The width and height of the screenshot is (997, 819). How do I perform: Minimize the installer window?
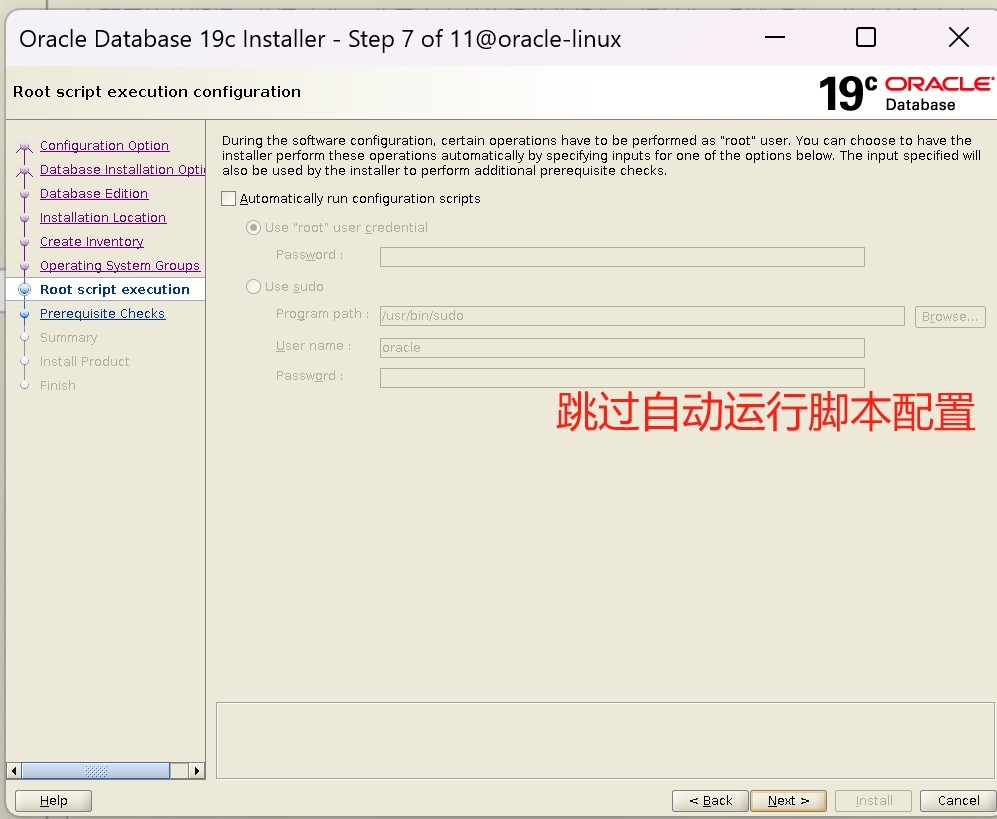pos(774,38)
